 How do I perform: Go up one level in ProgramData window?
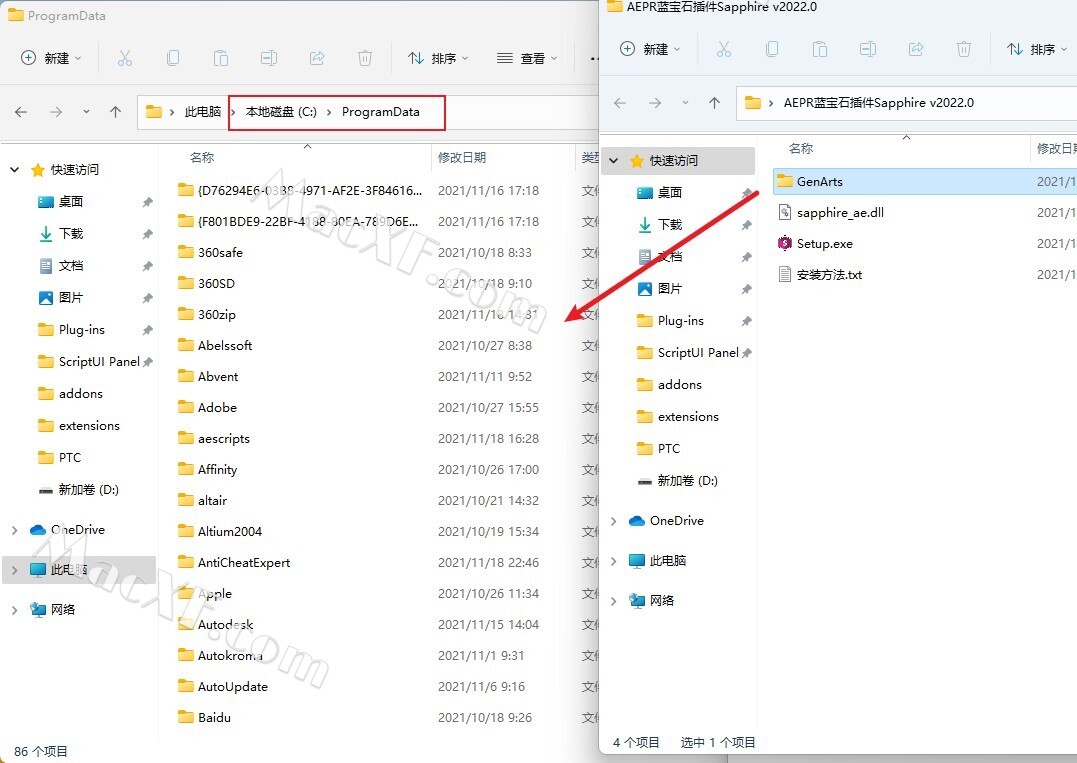115,112
